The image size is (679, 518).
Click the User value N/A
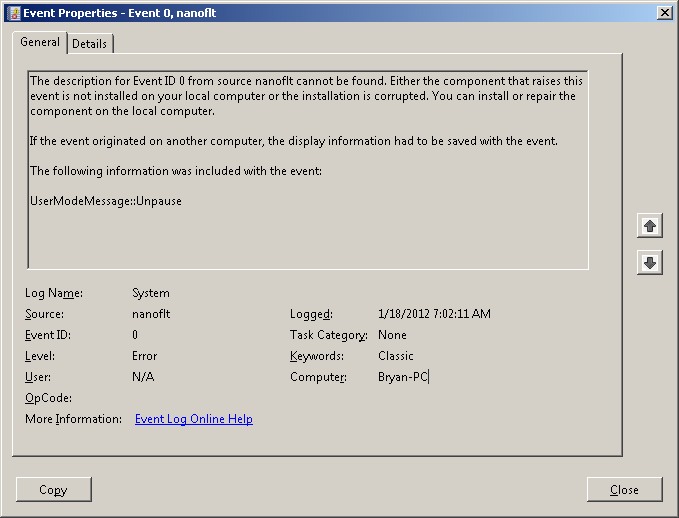tap(143, 377)
